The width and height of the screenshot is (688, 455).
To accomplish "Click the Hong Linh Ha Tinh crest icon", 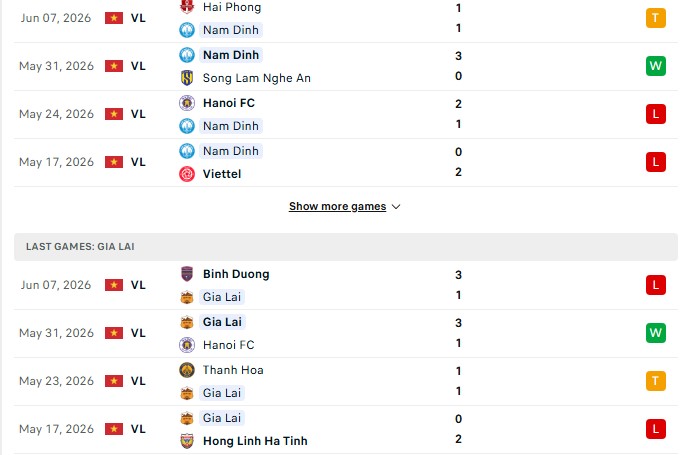I will 187,441.
